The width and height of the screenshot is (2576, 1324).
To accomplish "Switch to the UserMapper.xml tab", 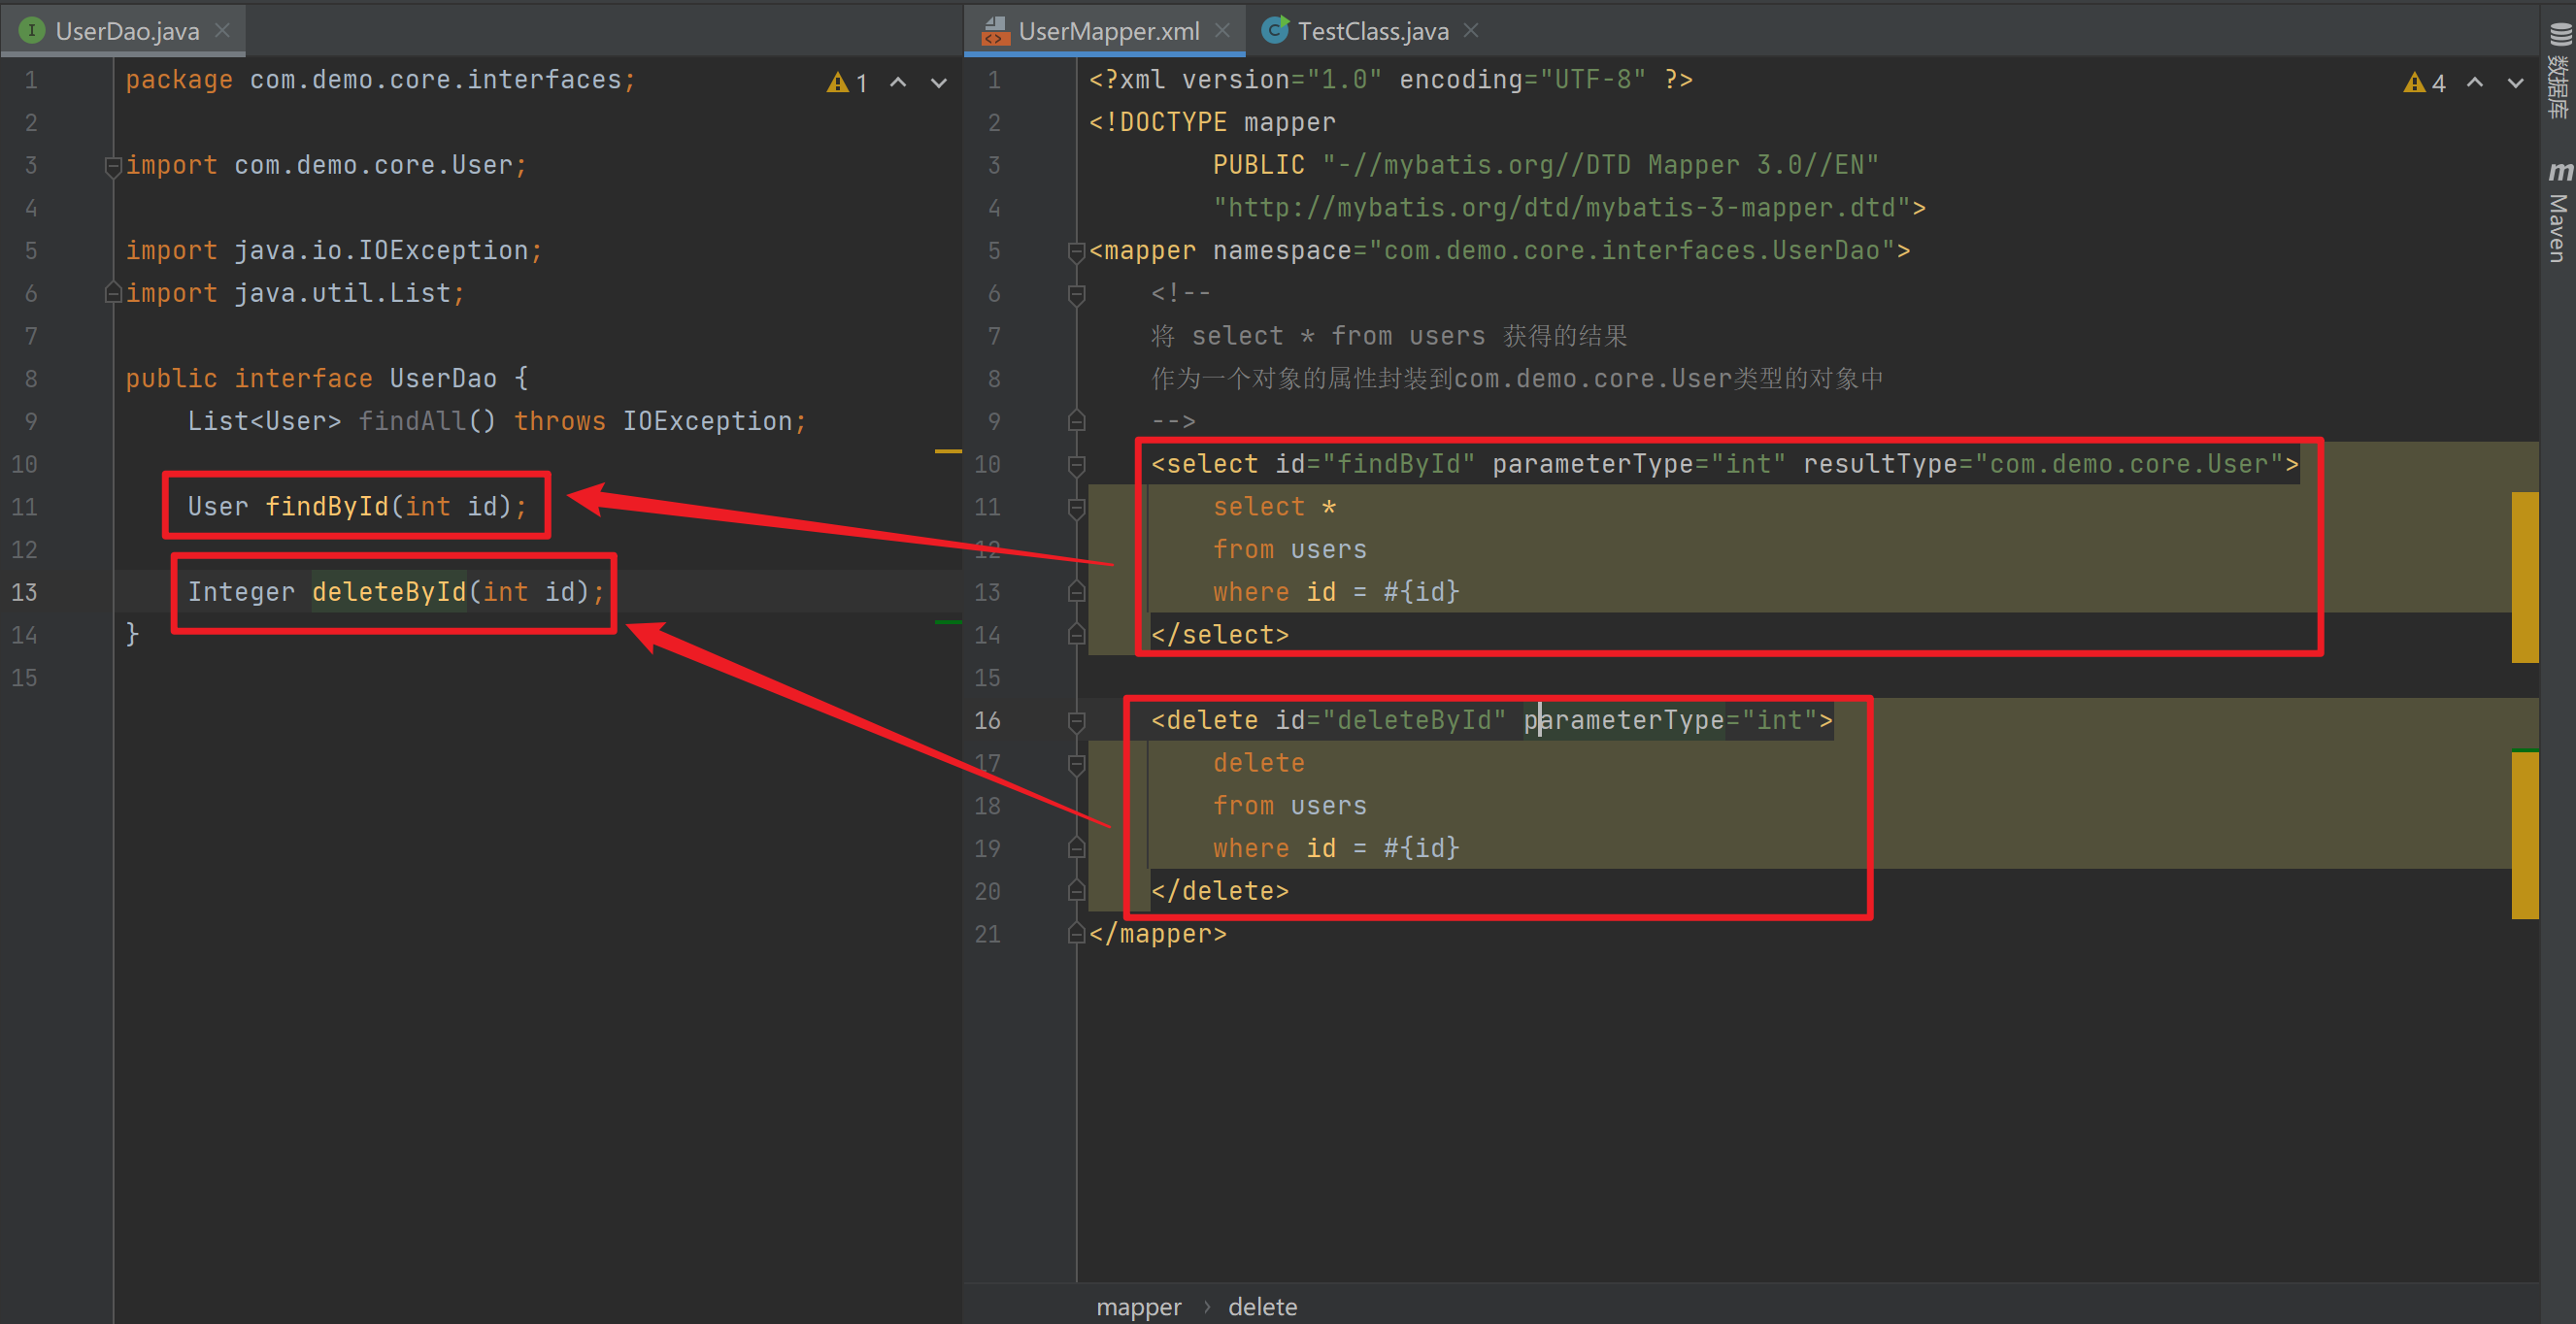I will [1108, 31].
